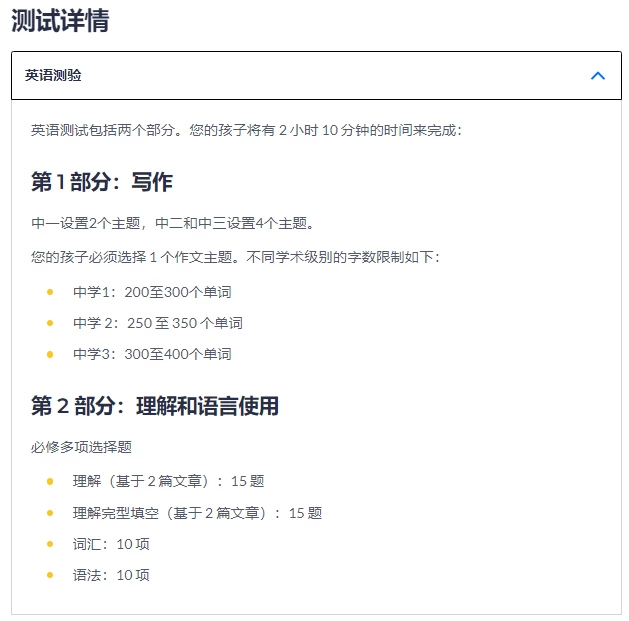The image size is (629, 621).
Task: Select the bullet 理解（基于 2 篇文章）：15 题
Action: point(168,481)
